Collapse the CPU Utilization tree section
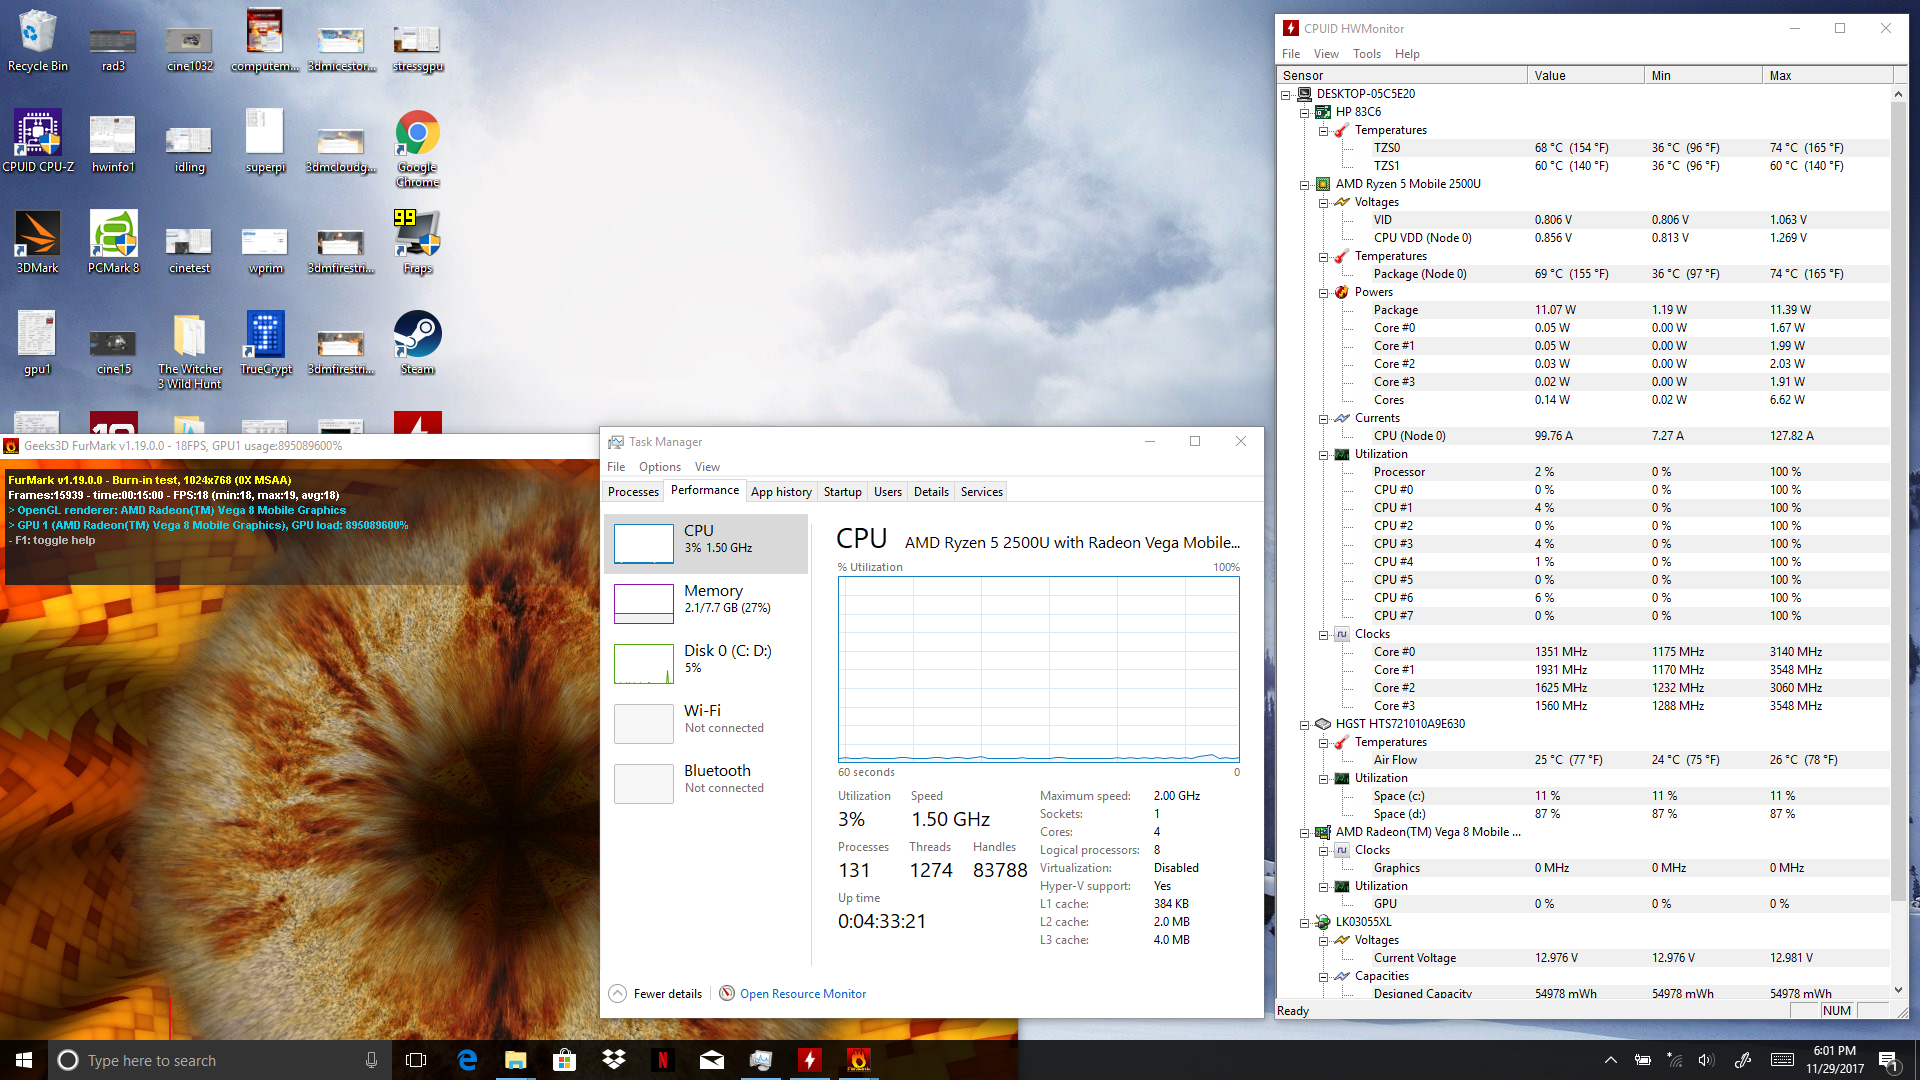The width and height of the screenshot is (1920, 1080). click(x=1323, y=455)
